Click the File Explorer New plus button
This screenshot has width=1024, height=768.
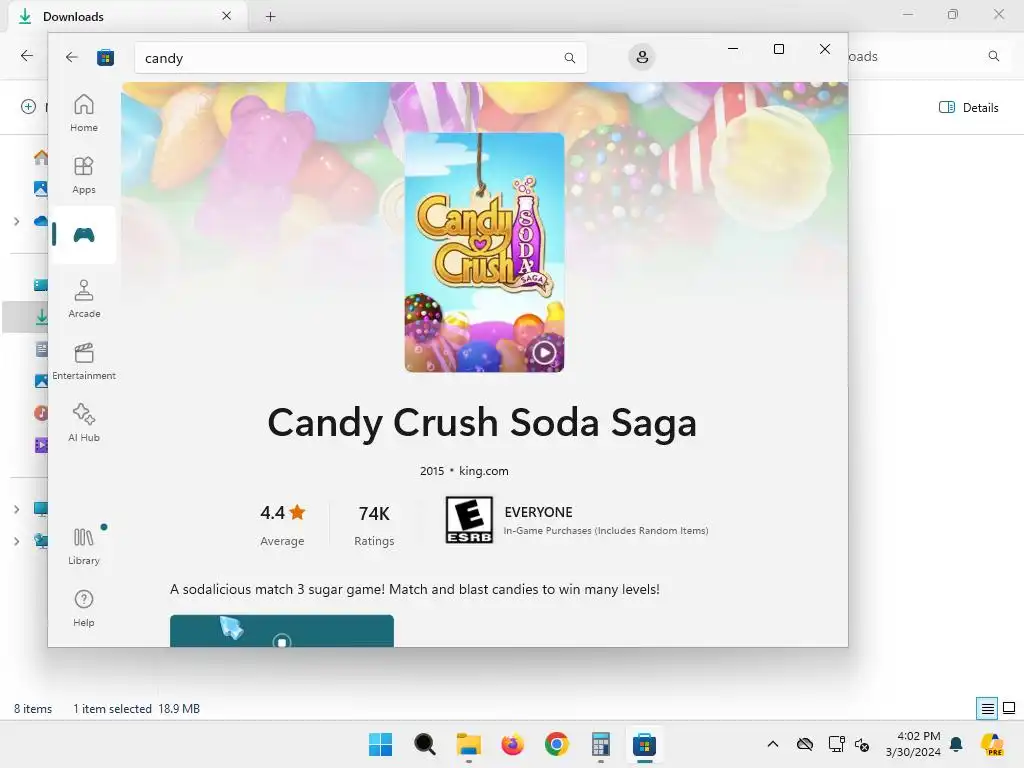pyautogui.click(x=28, y=106)
